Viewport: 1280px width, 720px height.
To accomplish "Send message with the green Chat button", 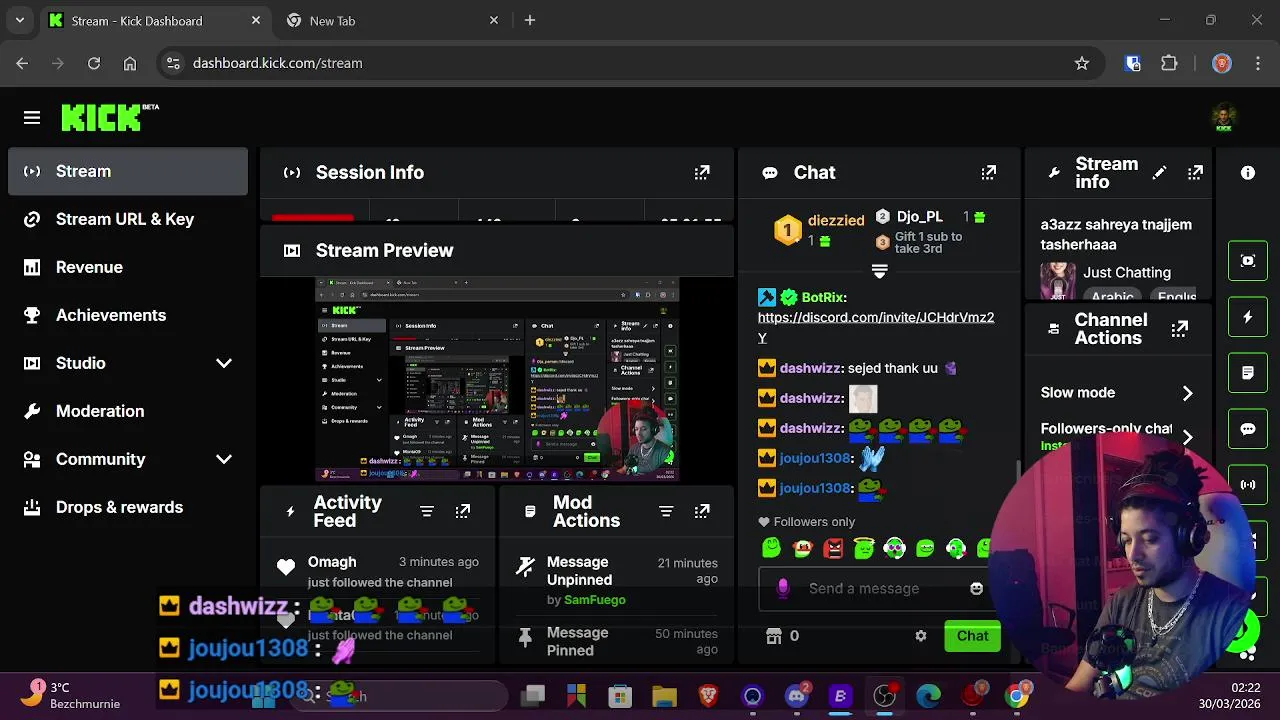I will click(972, 636).
